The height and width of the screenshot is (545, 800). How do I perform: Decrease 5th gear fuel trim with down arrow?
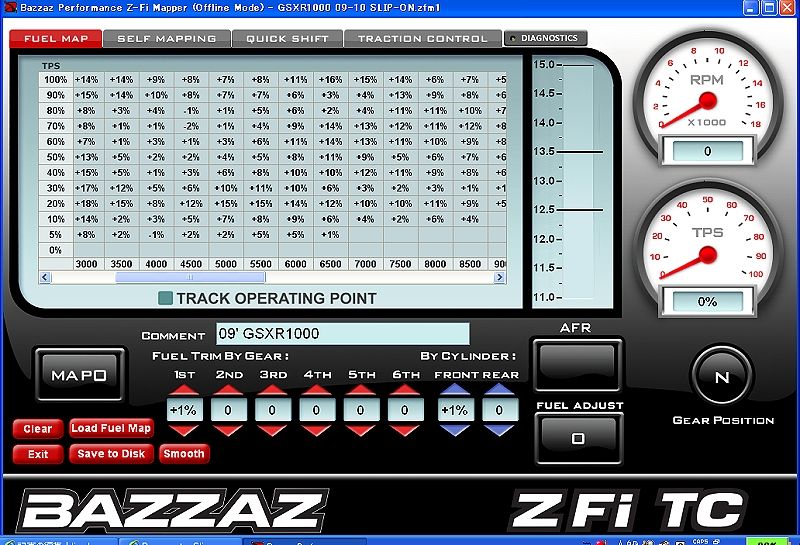click(361, 430)
